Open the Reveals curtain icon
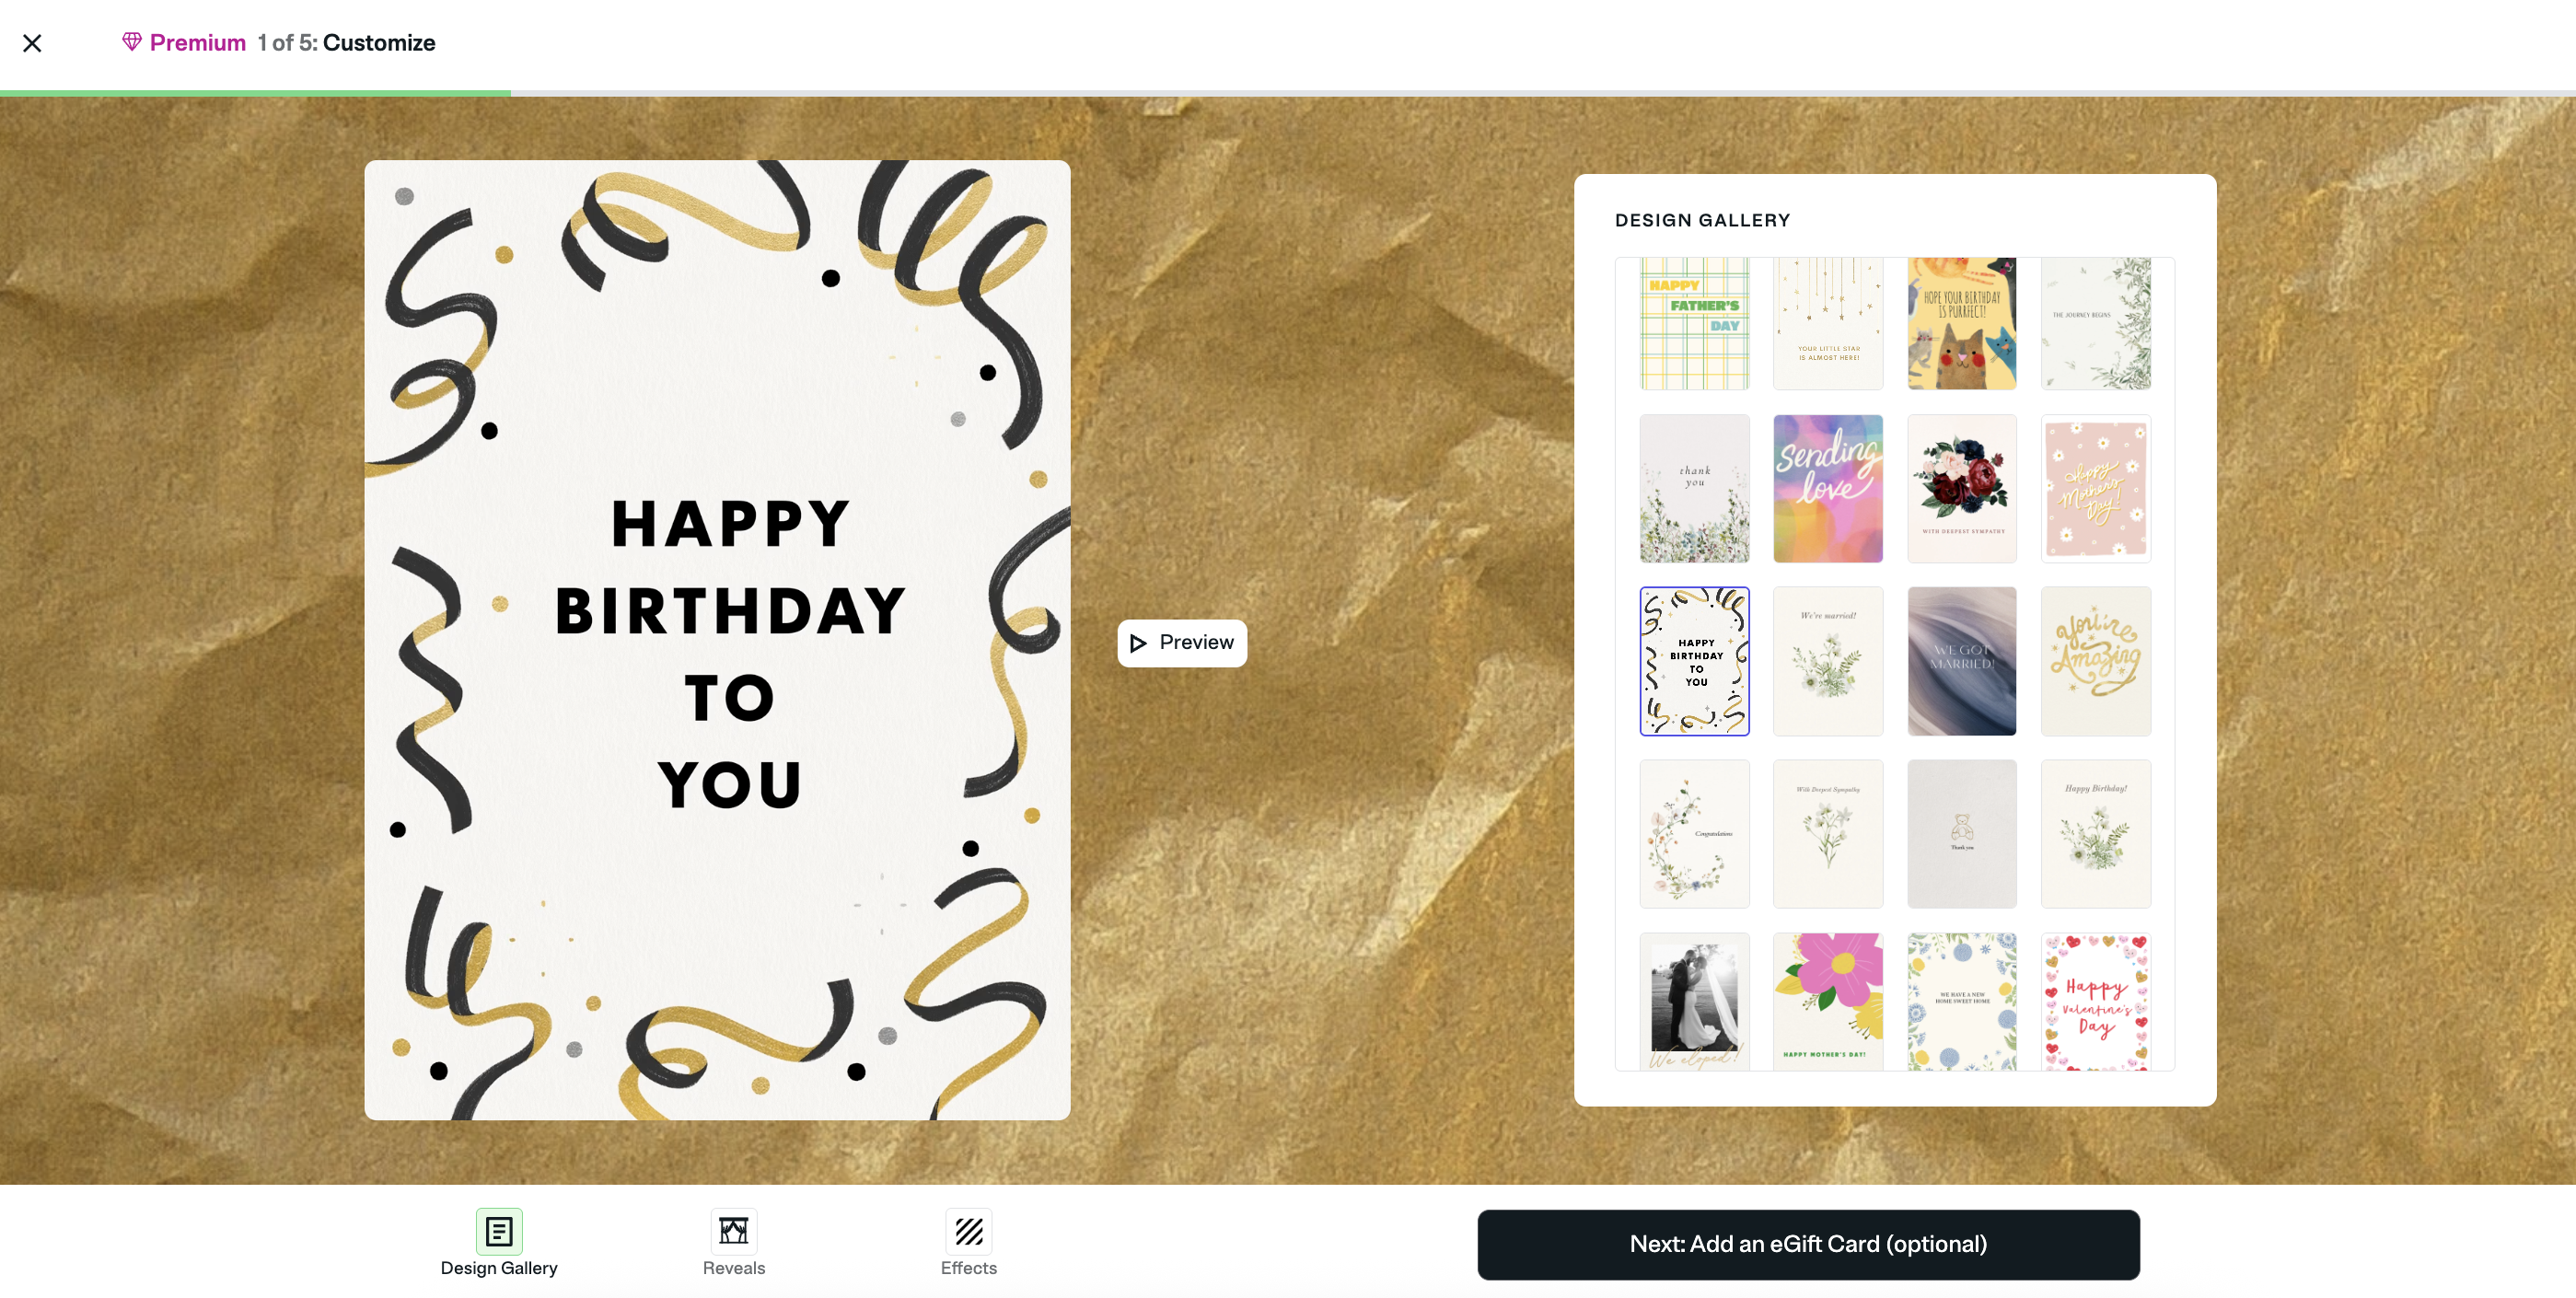This screenshot has width=2576, height=1298. [x=733, y=1230]
